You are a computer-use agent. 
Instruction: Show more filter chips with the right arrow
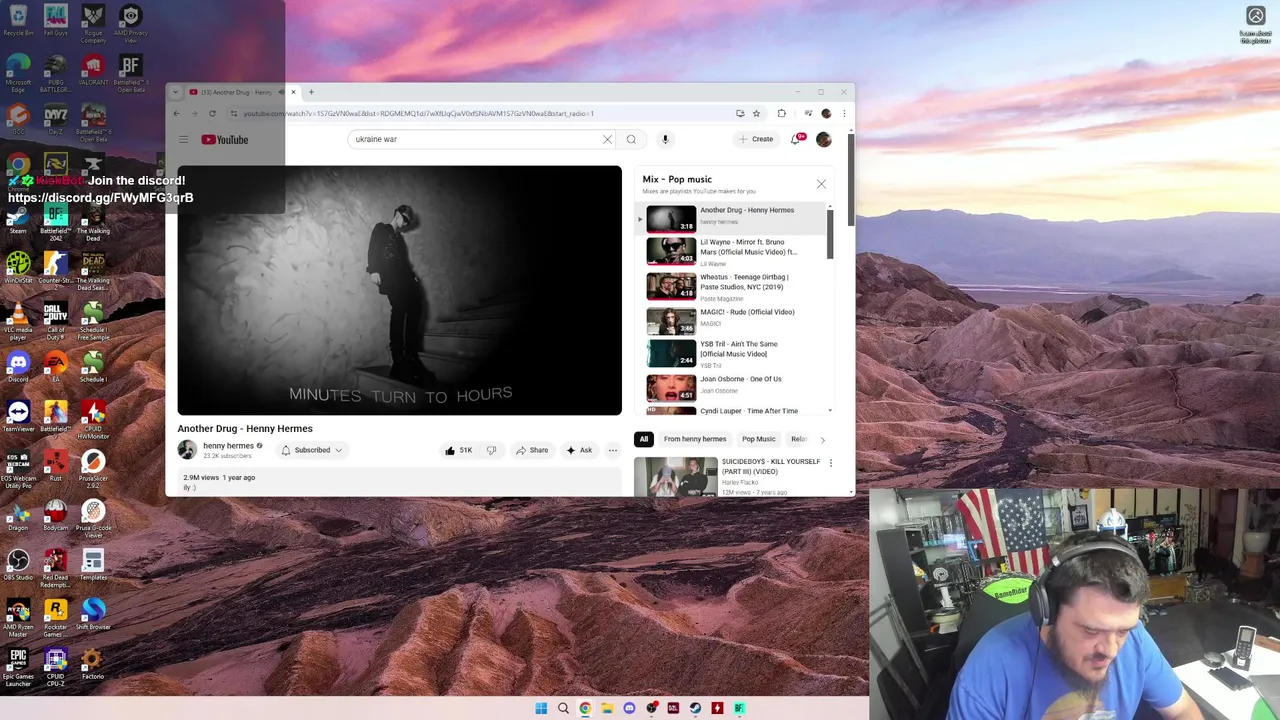[823, 439]
